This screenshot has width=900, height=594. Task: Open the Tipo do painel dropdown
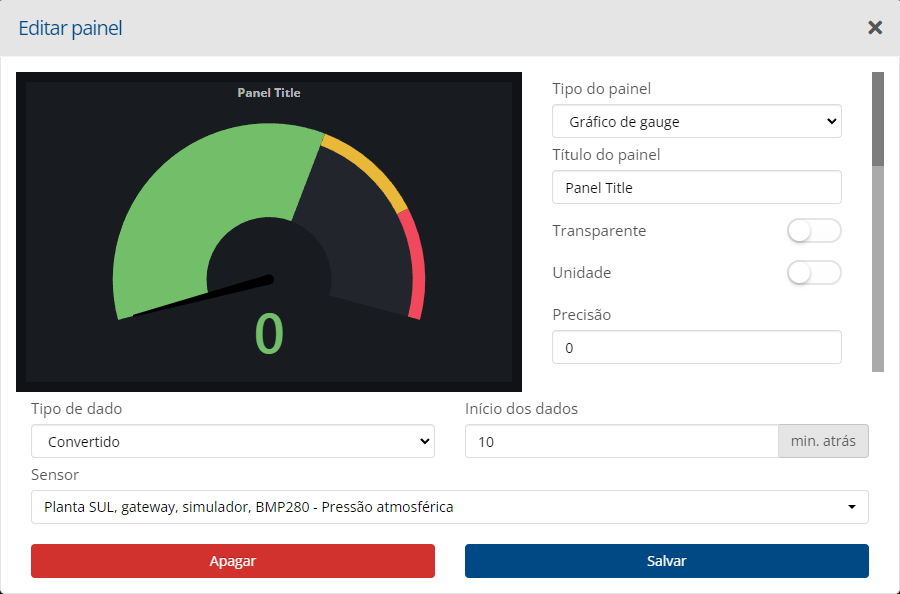pyautogui.click(x=696, y=122)
